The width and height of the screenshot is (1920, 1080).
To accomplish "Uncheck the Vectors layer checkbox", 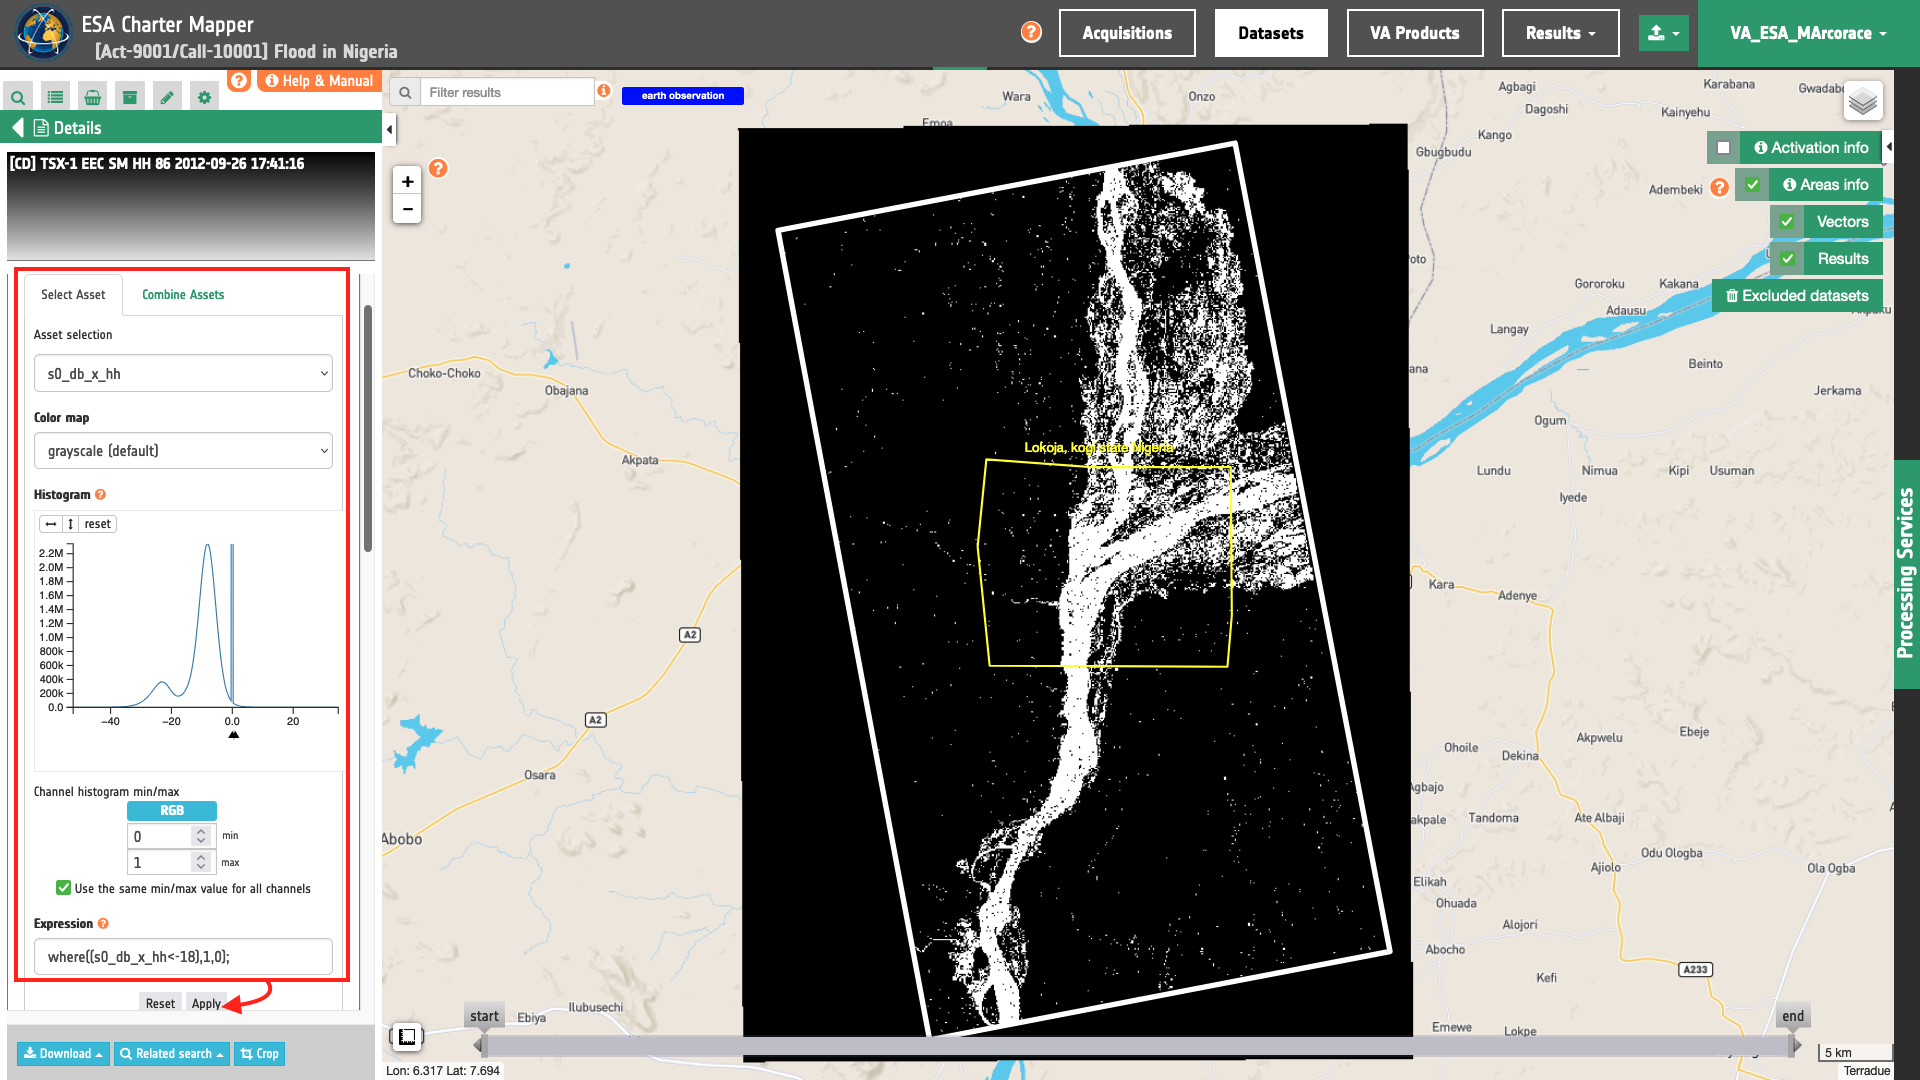I will (x=1786, y=222).
